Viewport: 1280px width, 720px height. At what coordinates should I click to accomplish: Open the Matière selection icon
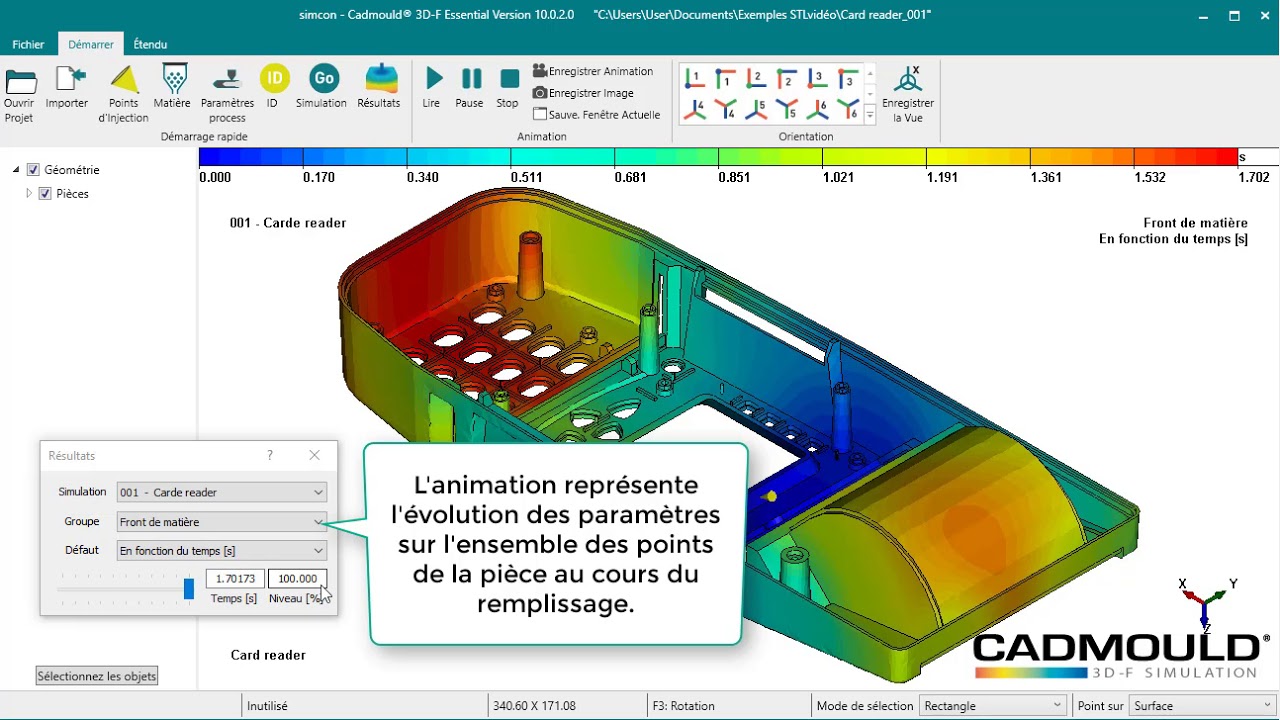tap(174, 79)
